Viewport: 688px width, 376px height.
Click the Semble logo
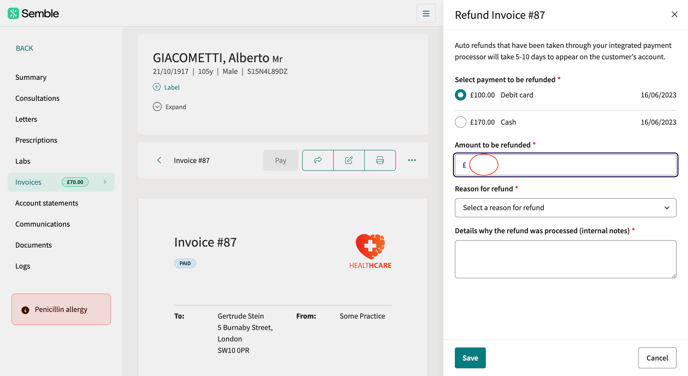[33, 13]
